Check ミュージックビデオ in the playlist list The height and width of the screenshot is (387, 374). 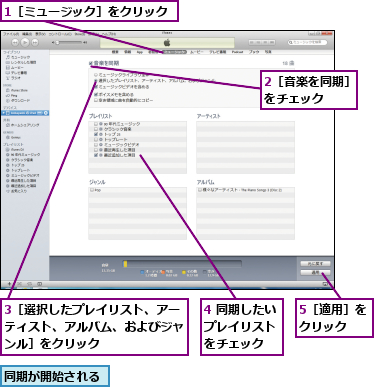click(96, 145)
